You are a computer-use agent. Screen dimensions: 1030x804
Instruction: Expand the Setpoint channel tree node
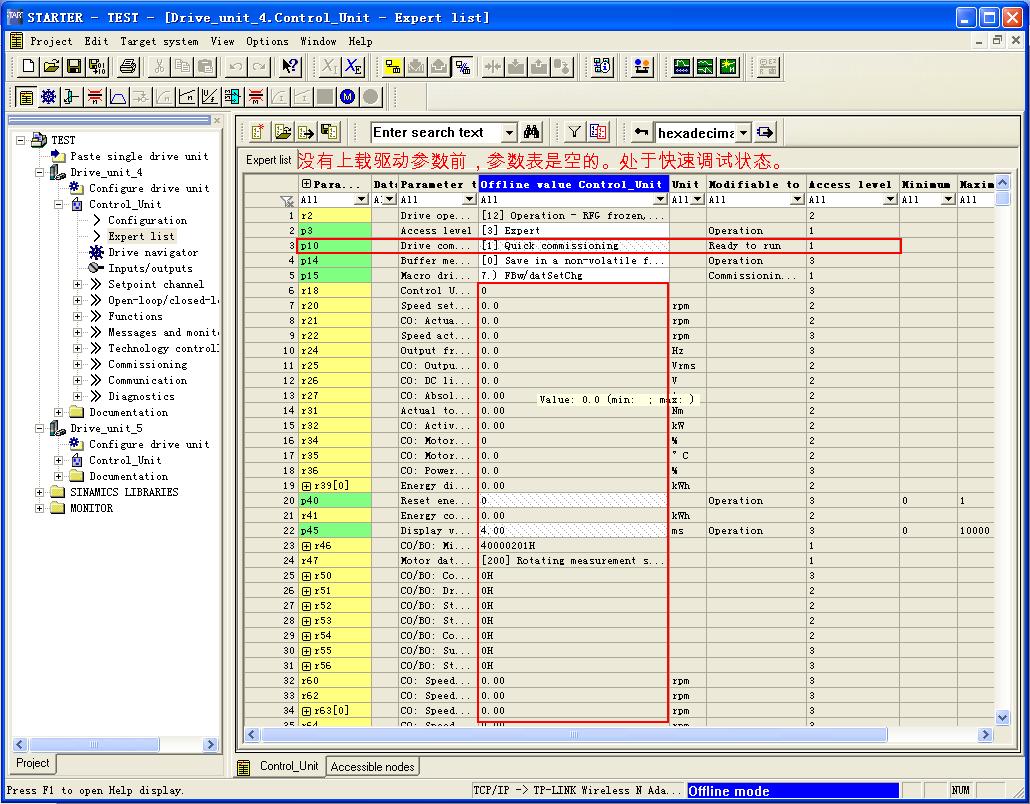pos(78,284)
